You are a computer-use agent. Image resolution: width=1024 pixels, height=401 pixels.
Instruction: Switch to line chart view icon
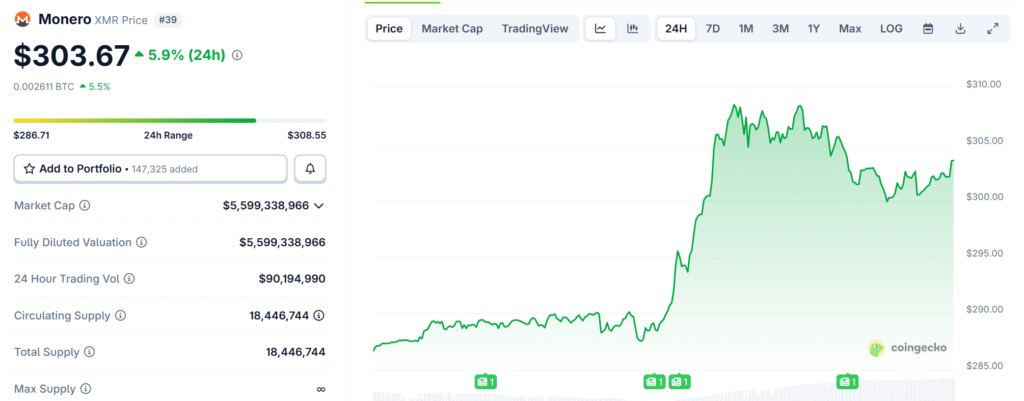click(600, 29)
